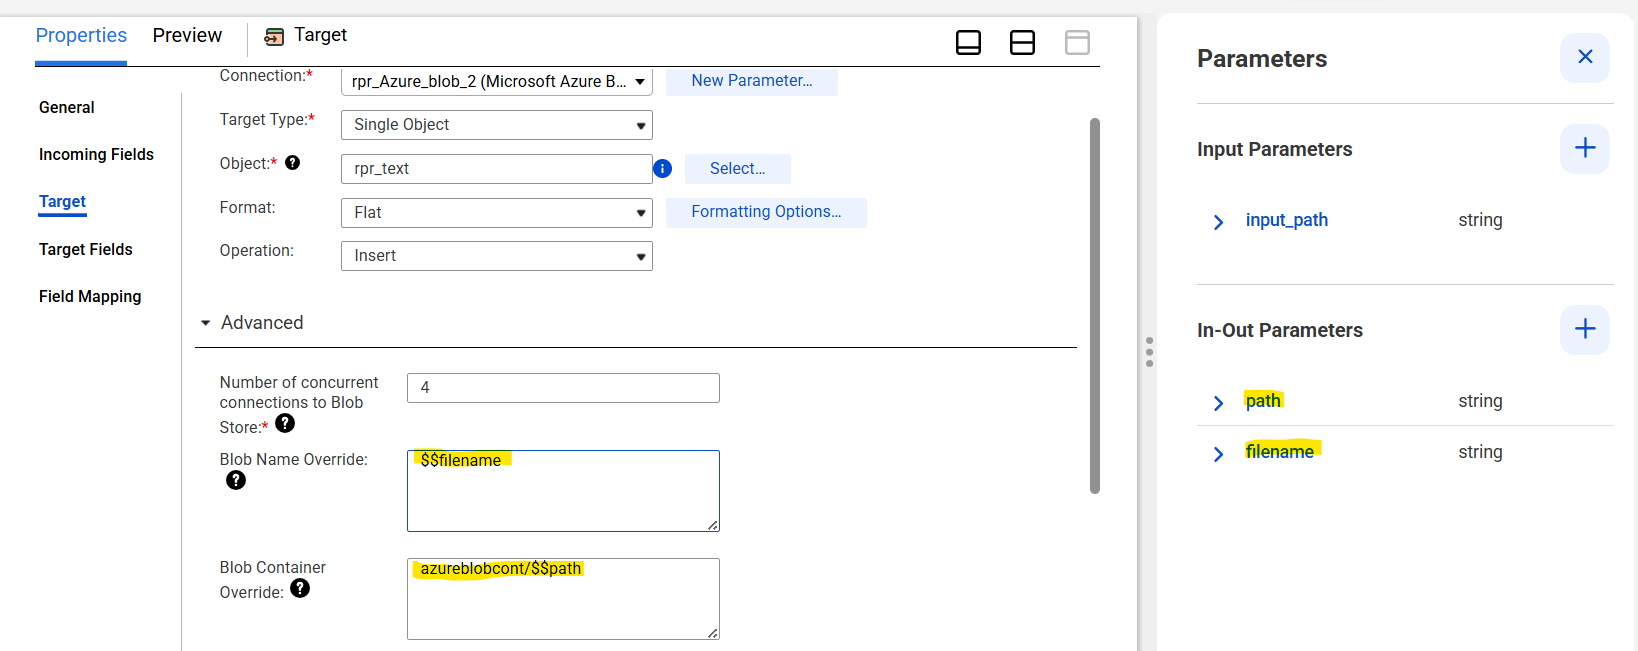The image size is (1638, 651).
Task: Switch to the Preview tab
Action: [x=187, y=36]
